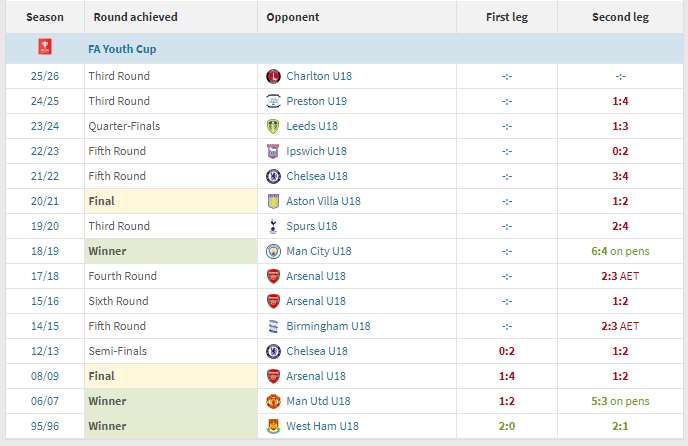Click the Man City U18 crest
This screenshot has width=688, height=446.
point(273,251)
